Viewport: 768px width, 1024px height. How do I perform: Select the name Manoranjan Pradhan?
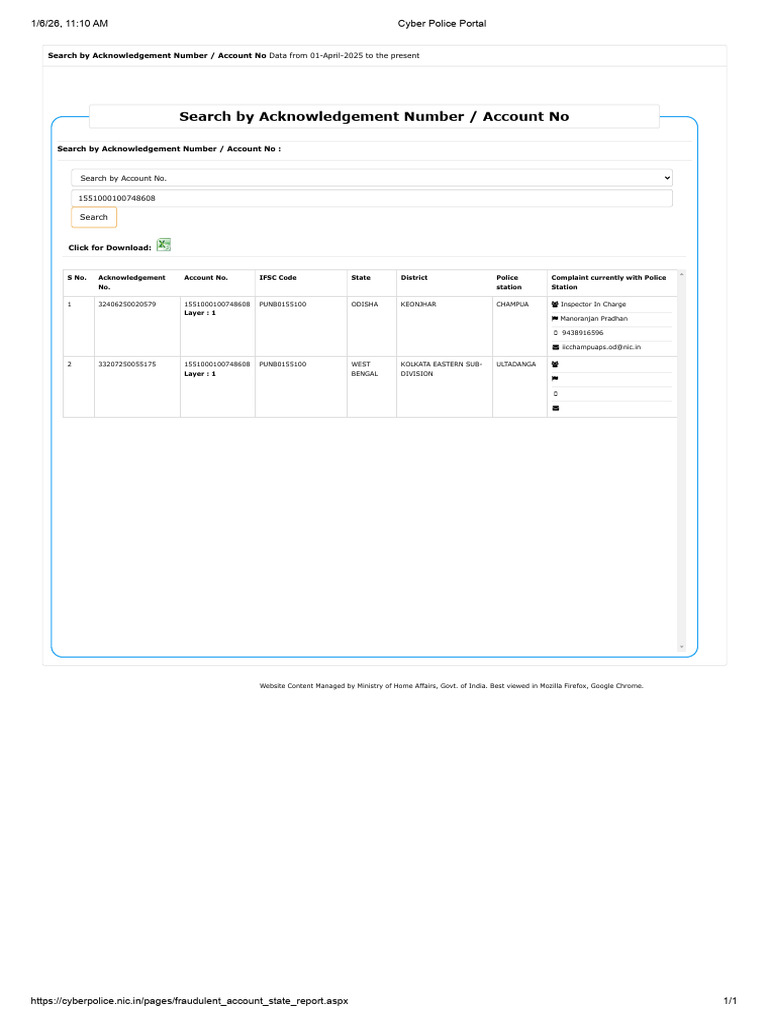pyautogui.click(x=594, y=319)
